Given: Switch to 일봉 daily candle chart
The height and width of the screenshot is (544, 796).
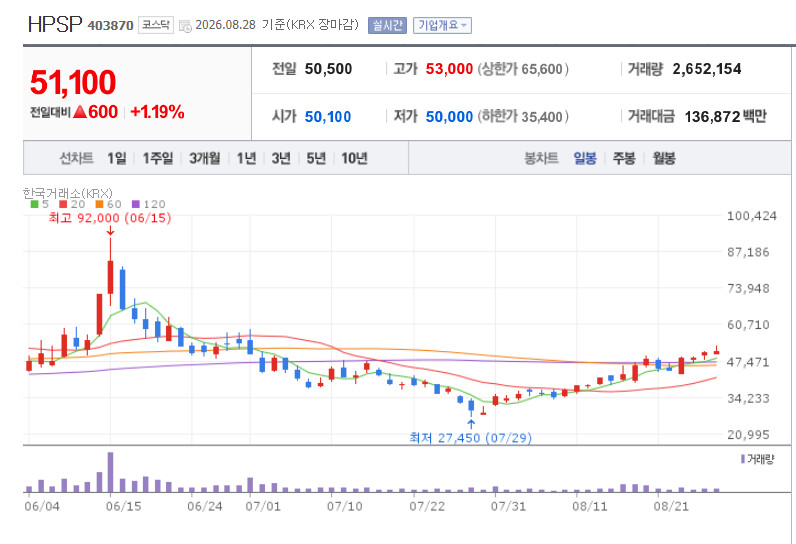Looking at the screenshot, I should (x=585, y=158).
